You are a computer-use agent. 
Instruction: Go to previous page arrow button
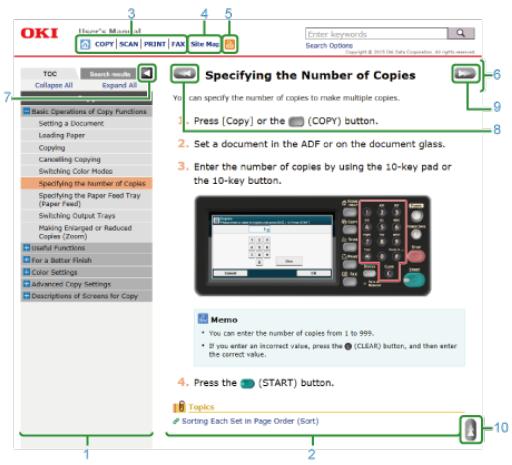(184, 74)
